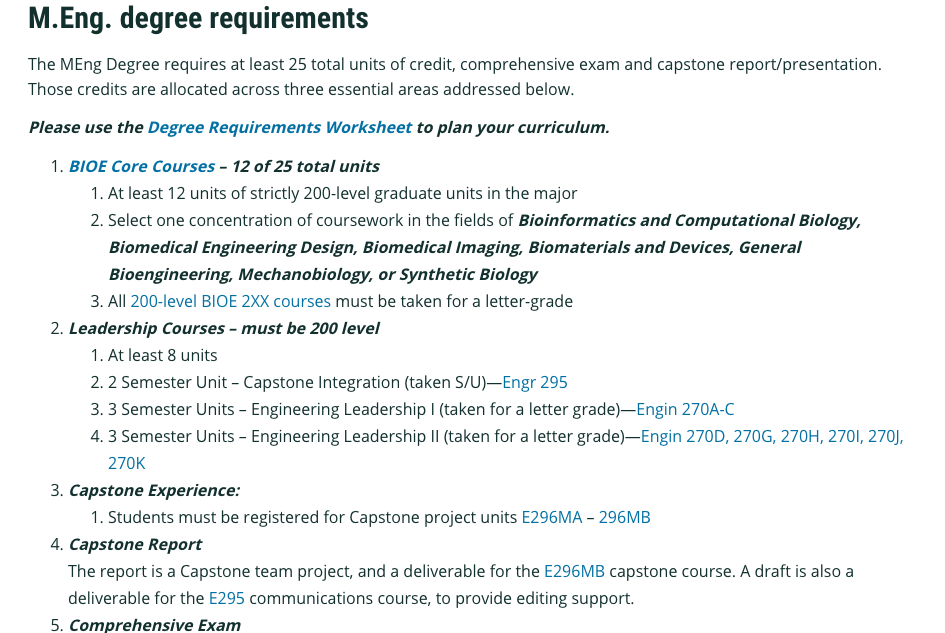Select the Capstone Experience list heading

[x=154, y=490]
